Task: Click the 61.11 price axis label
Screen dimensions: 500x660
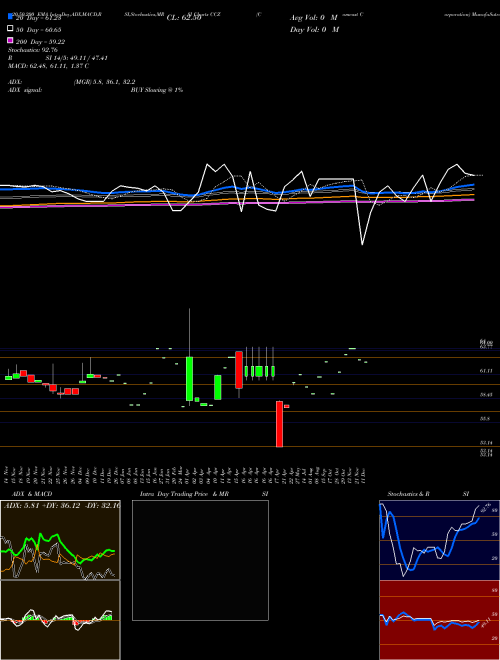Action: (x=486, y=370)
